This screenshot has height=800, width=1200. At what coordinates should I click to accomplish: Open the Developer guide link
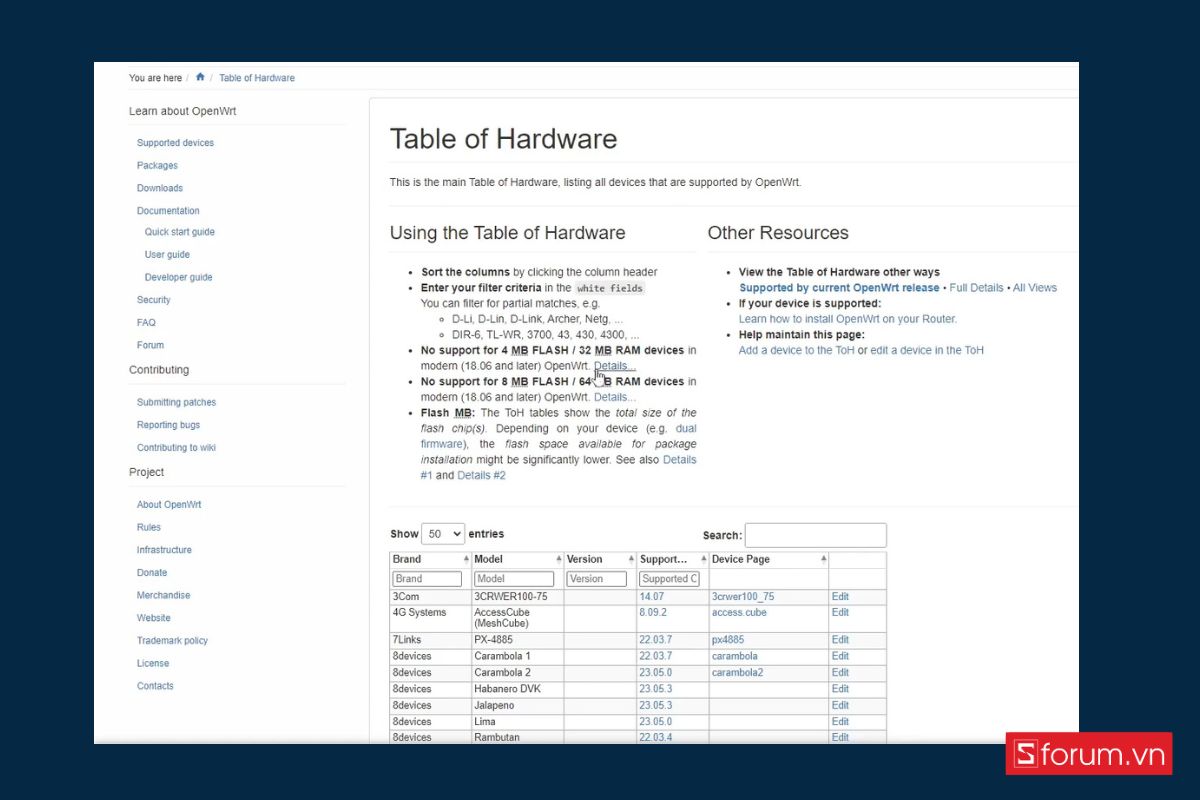click(179, 278)
